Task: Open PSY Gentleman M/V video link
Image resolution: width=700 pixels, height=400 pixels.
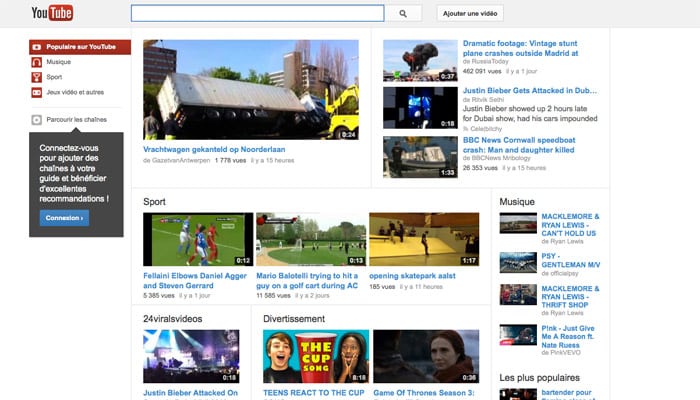Action: click(x=570, y=259)
